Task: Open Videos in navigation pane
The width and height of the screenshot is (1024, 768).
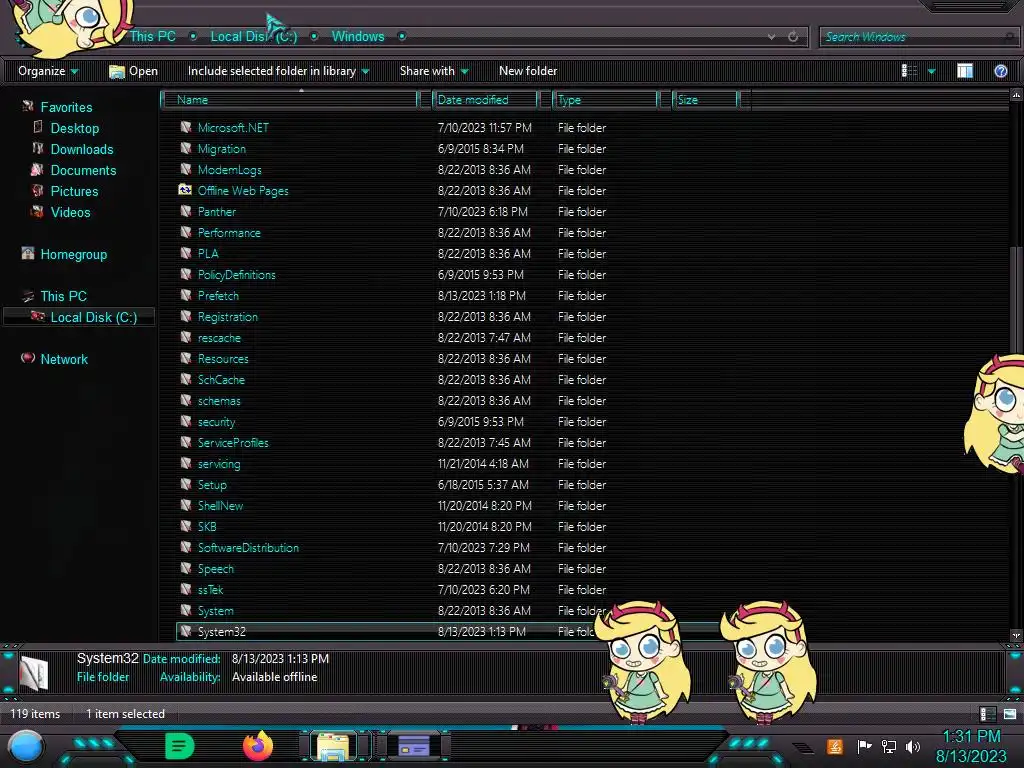Action: click(70, 212)
